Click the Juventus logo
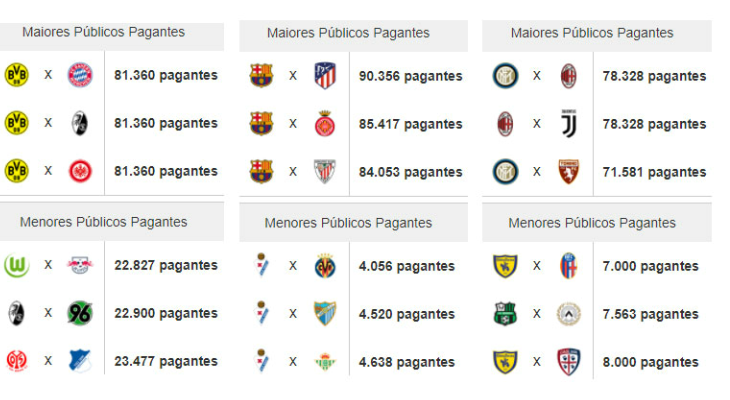The height and width of the screenshot is (400, 730). [x=569, y=124]
